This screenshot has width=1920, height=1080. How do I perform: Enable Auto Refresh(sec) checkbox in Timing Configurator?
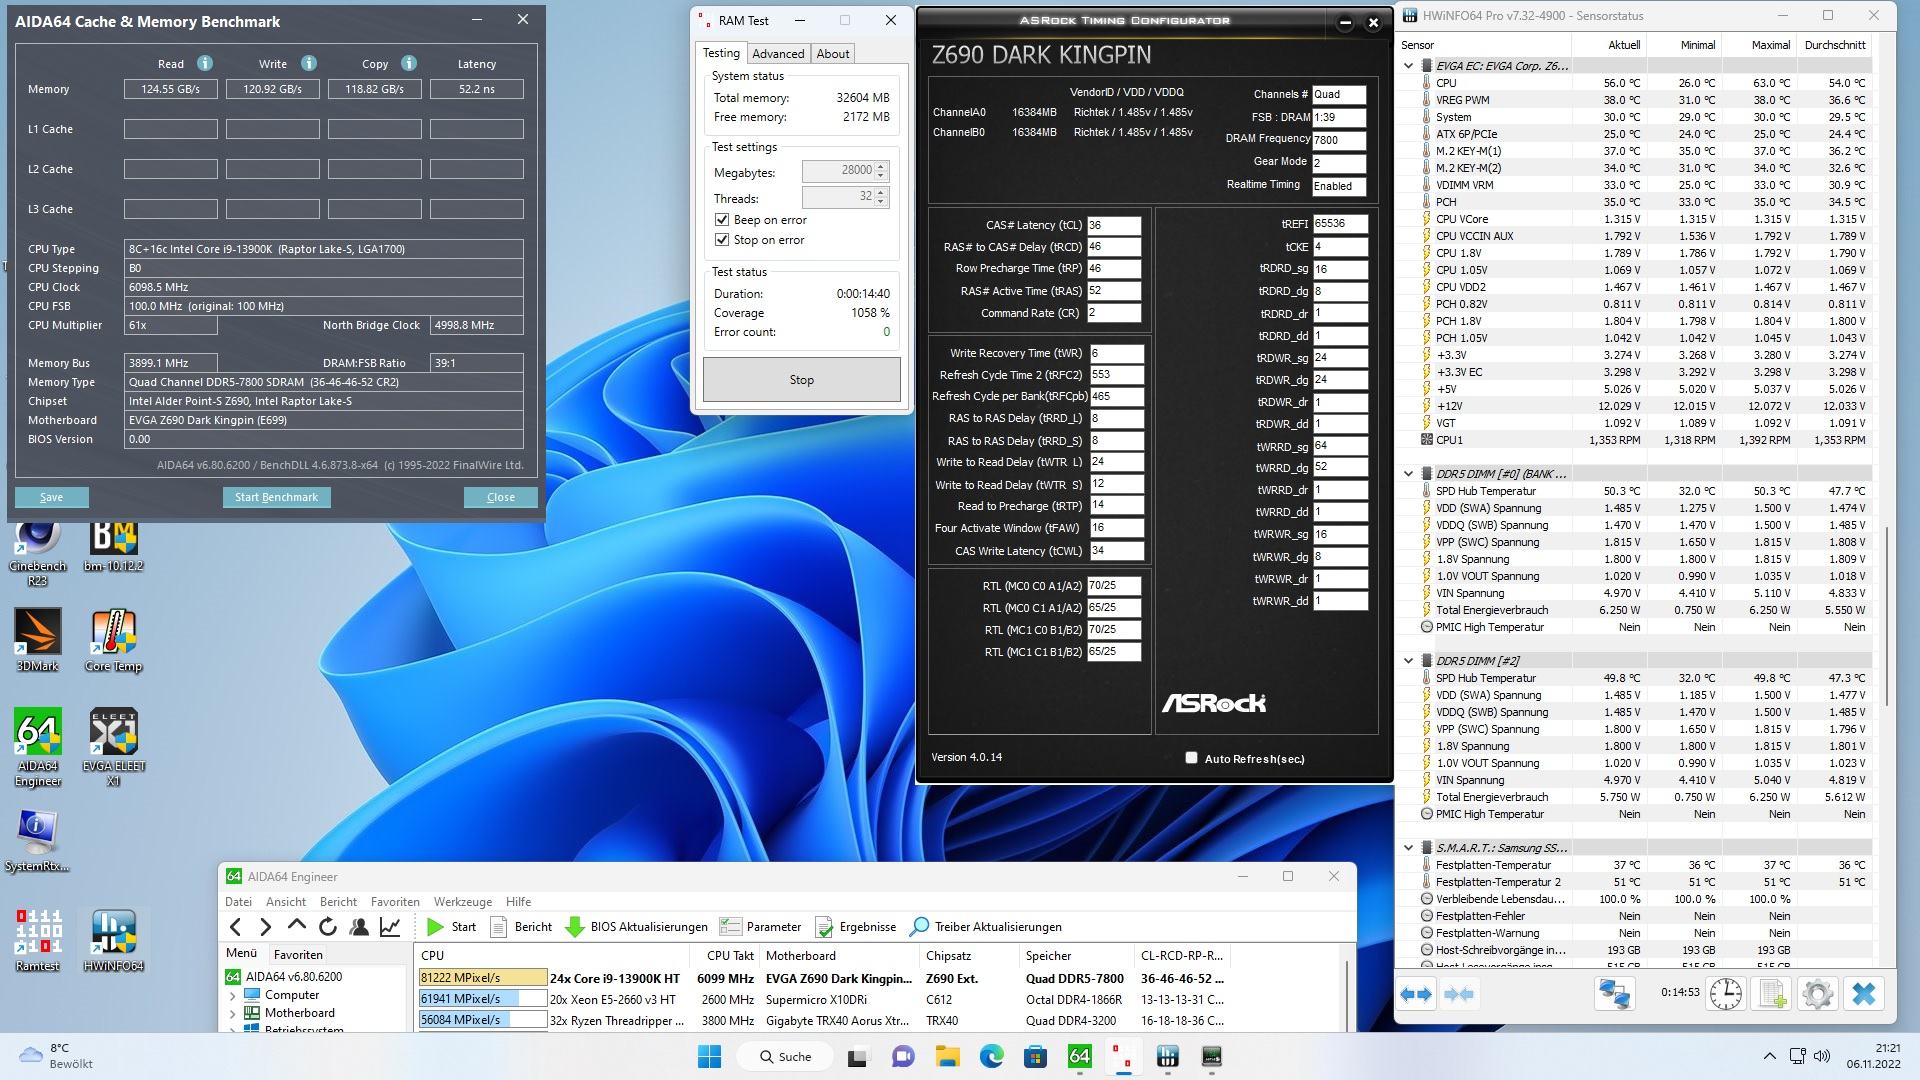pos(1191,758)
